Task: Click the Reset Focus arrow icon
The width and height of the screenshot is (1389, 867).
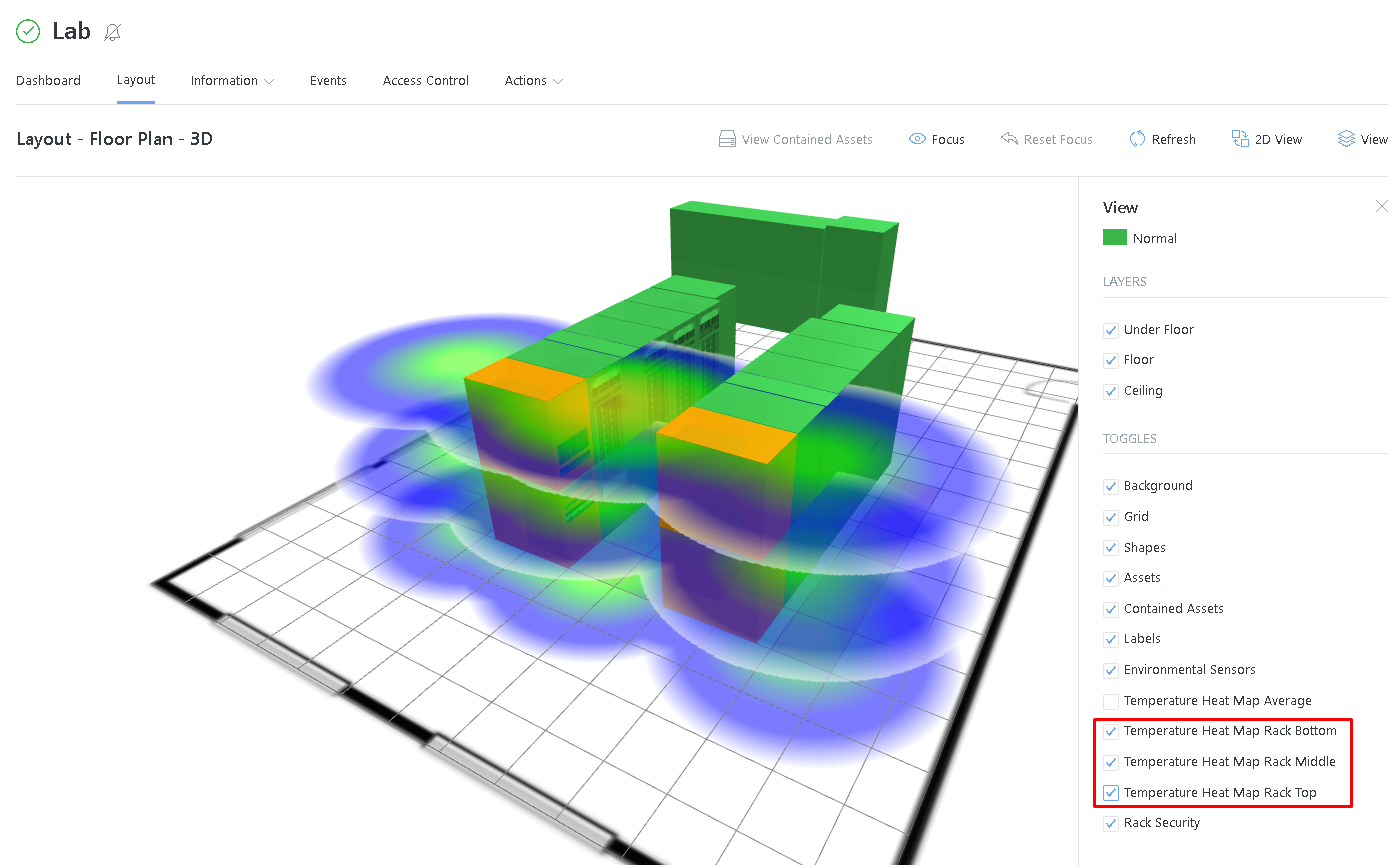Action: (x=1011, y=139)
